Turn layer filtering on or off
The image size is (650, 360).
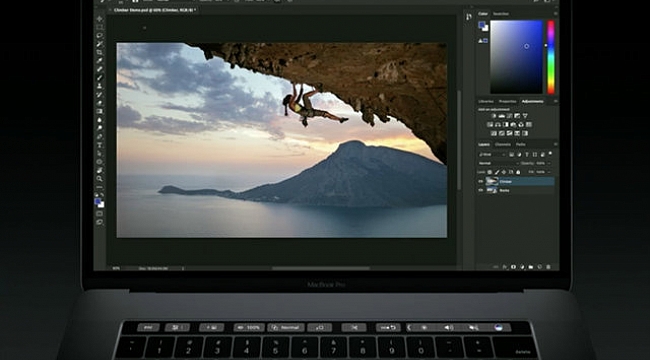tap(550, 153)
